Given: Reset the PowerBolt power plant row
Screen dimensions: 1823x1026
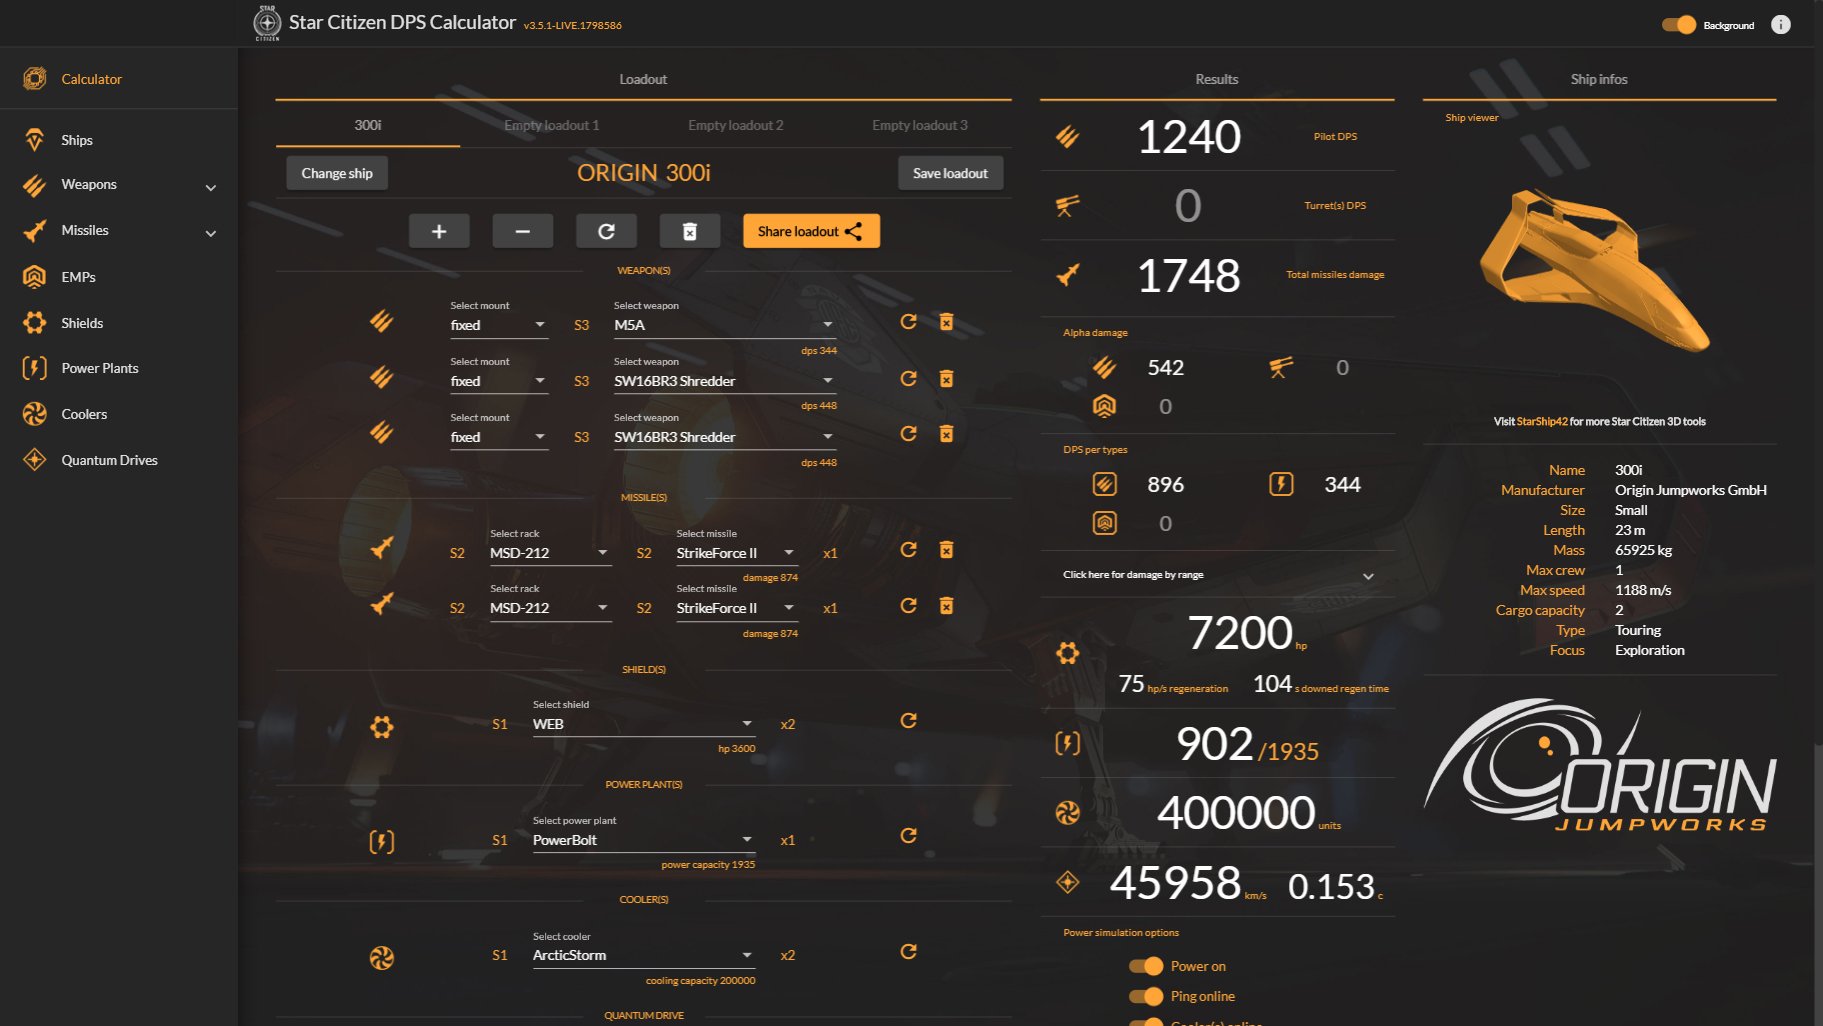Looking at the screenshot, I should 908,835.
